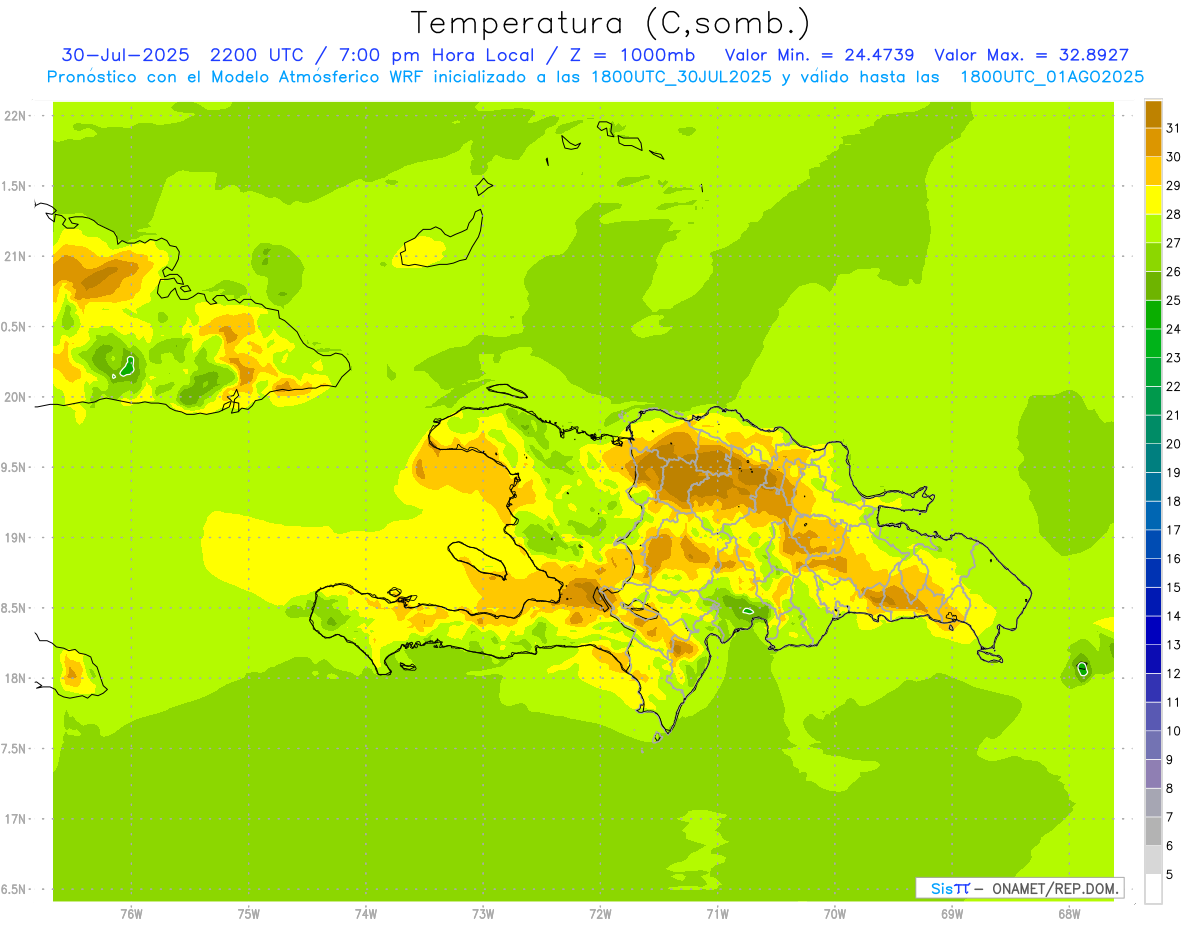Pick the dark blue 13–14 legend swatch
Image resolution: width=1200 pixels, height=927 pixels.
tap(1153, 630)
